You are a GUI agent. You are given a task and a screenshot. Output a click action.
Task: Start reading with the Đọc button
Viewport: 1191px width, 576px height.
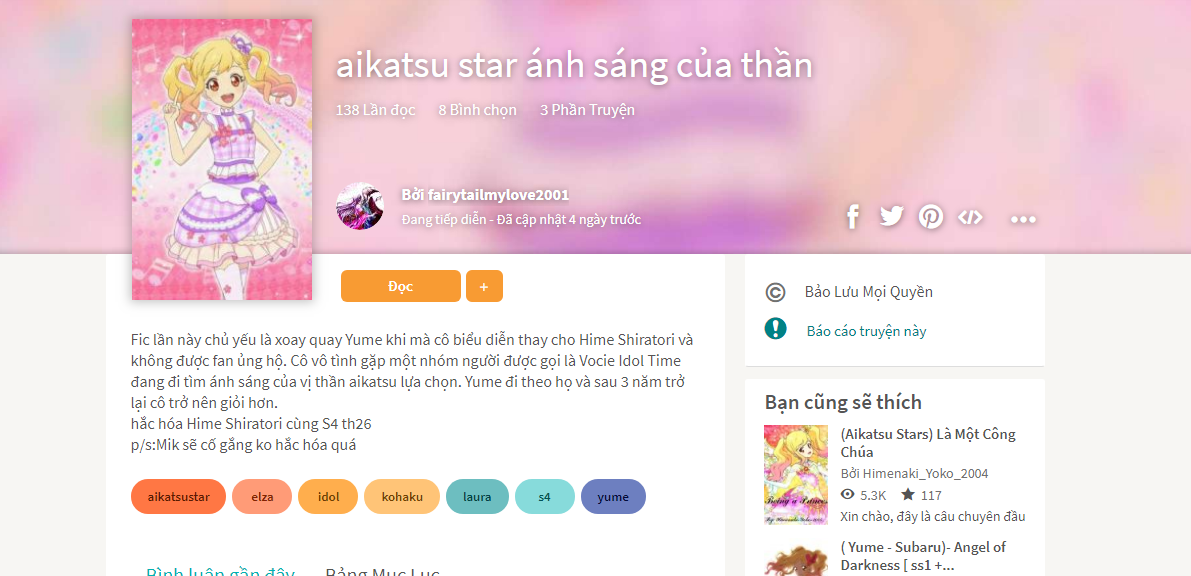pyautogui.click(x=401, y=286)
